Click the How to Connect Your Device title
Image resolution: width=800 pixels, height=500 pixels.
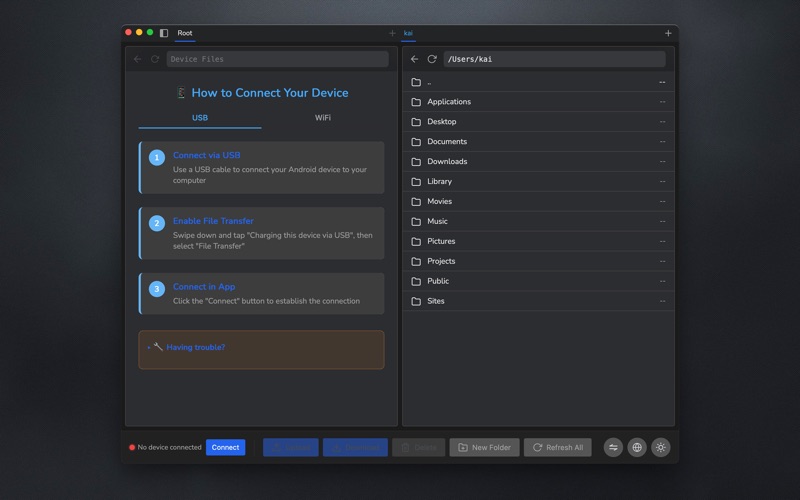(270, 93)
